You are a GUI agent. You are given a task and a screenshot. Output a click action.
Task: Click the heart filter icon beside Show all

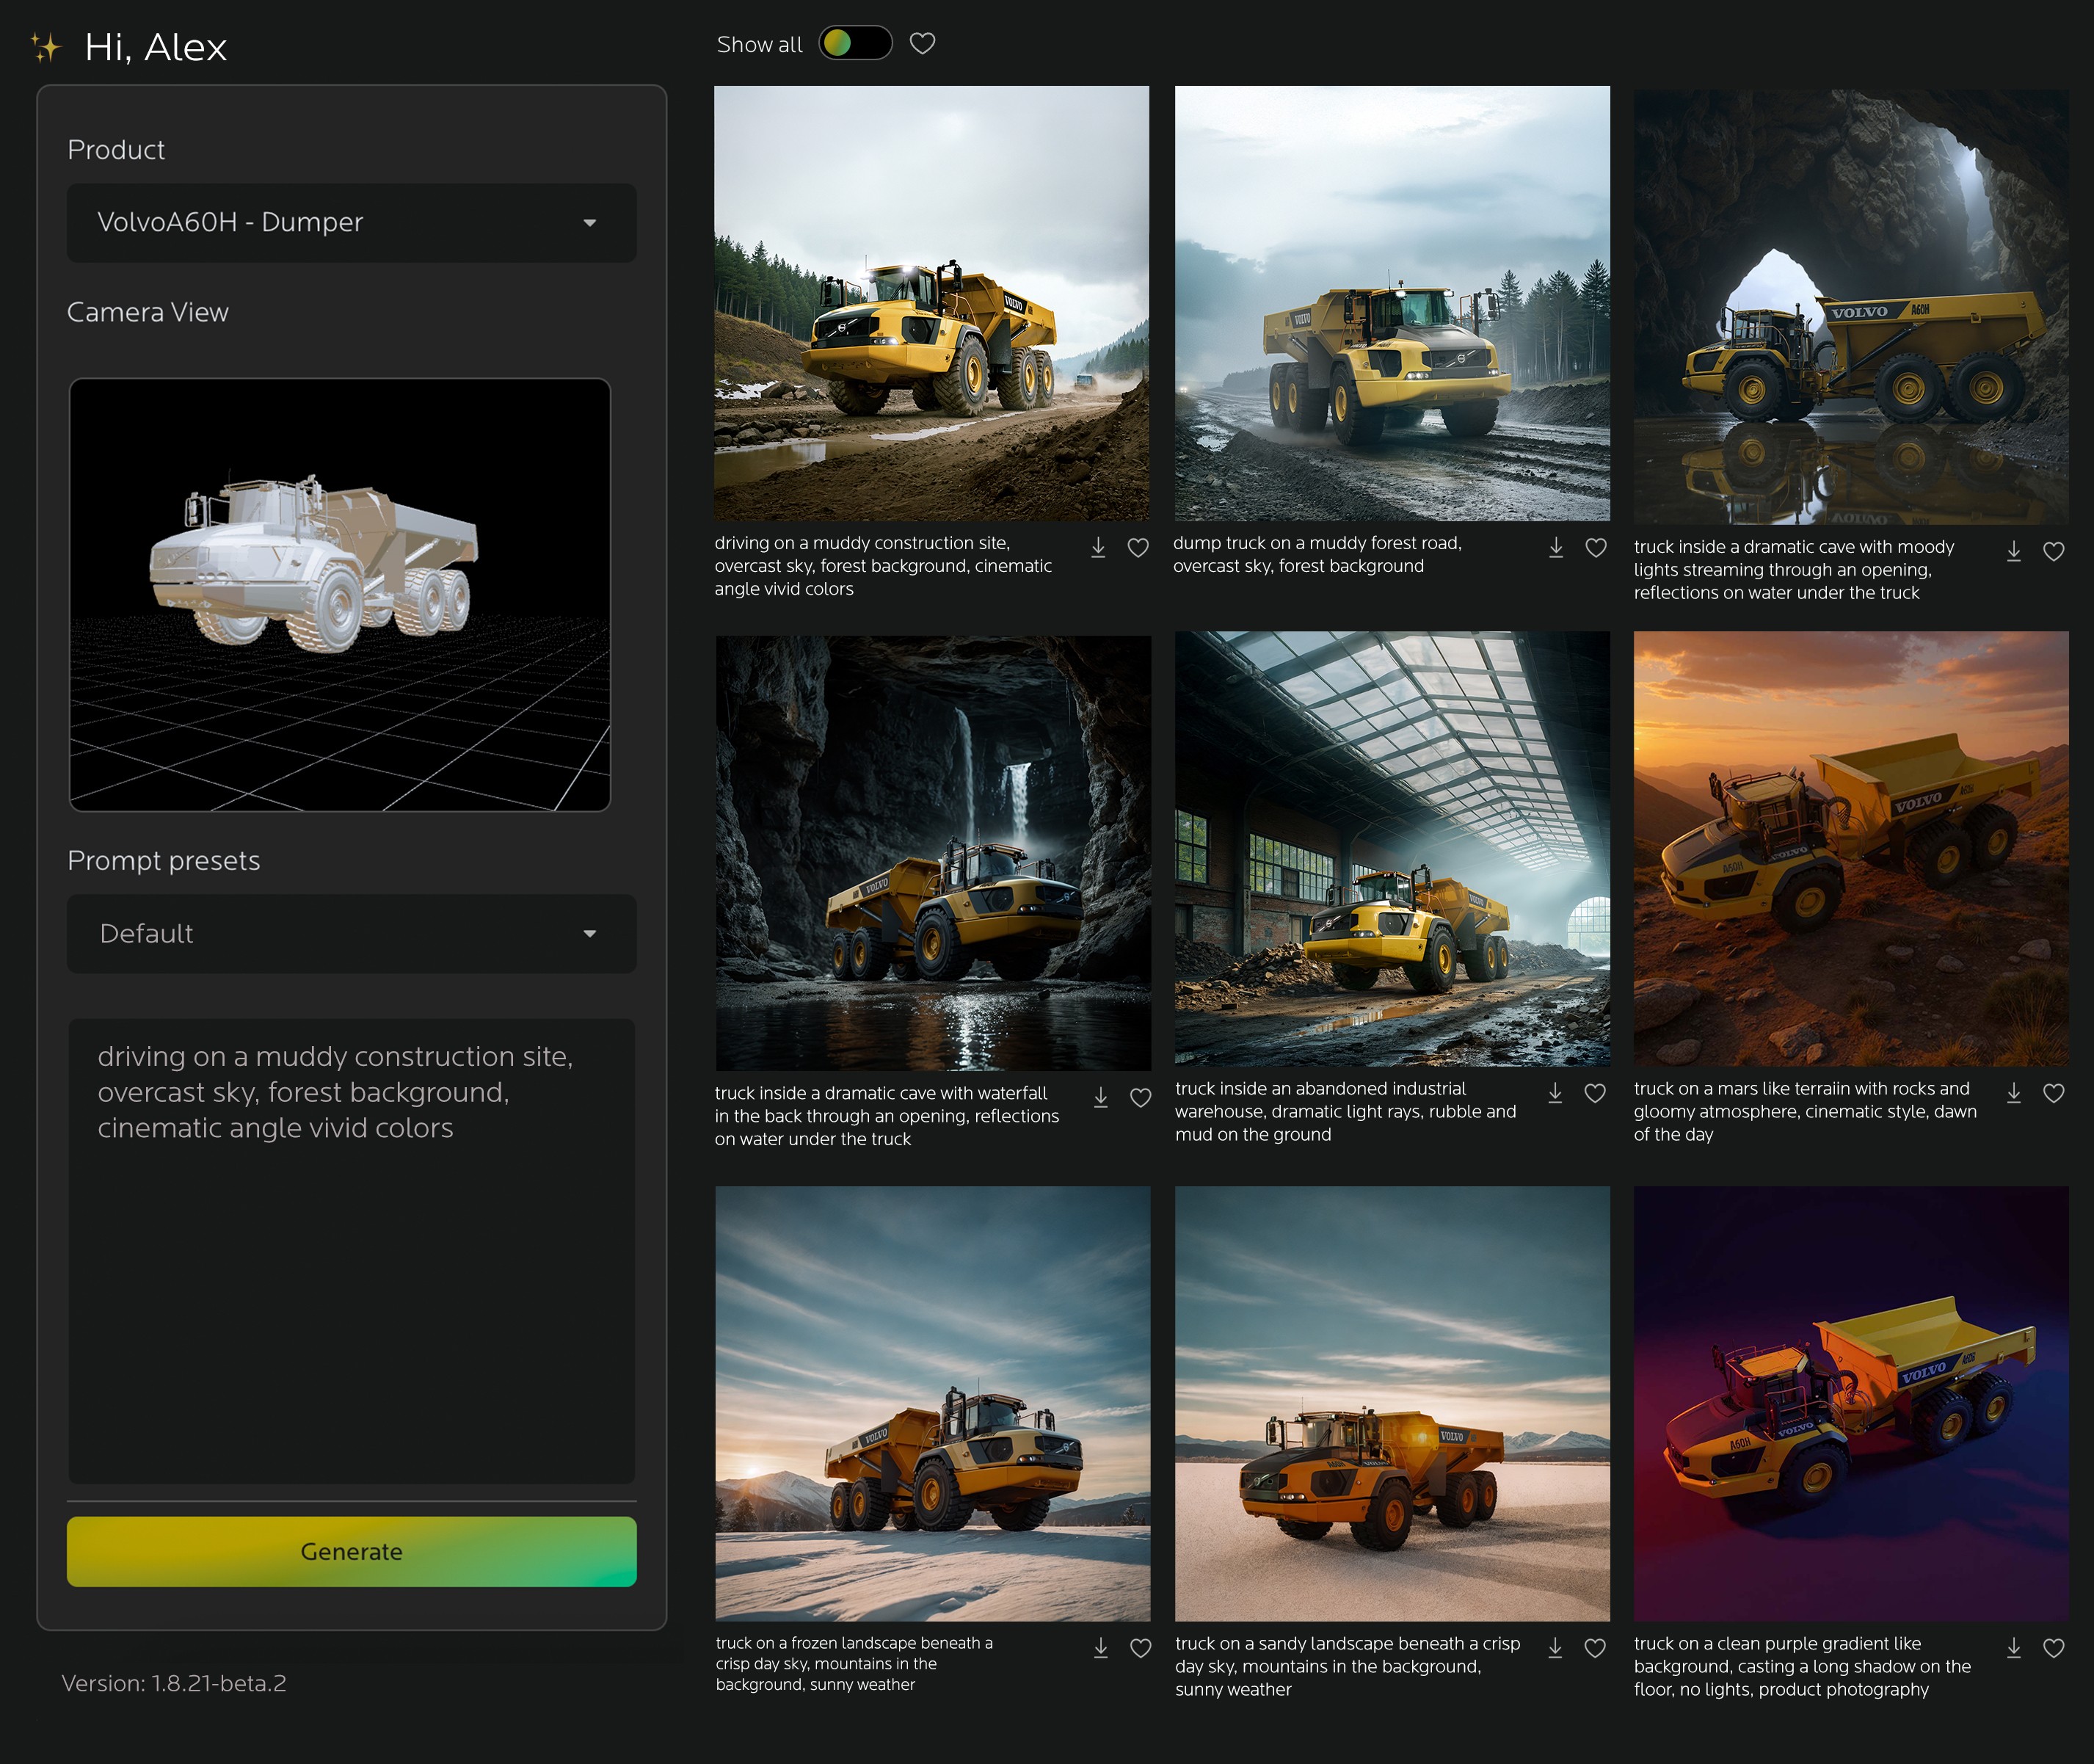pyautogui.click(x=922, y=43)
